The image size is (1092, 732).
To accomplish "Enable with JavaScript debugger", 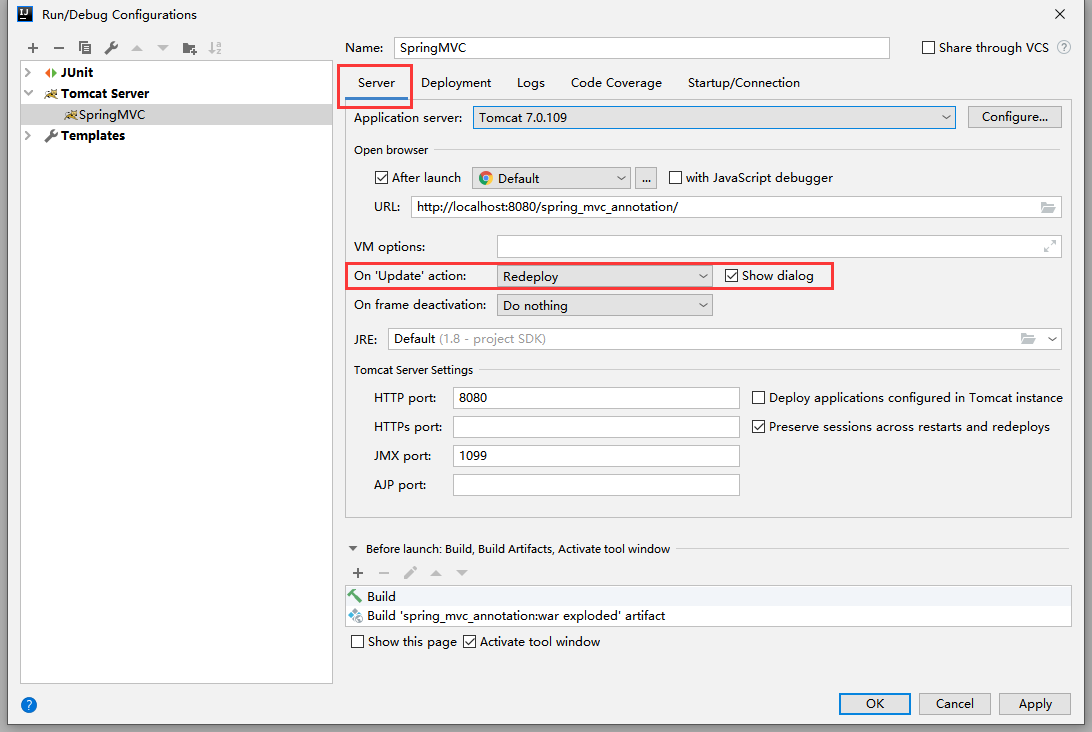I will 675,178.
